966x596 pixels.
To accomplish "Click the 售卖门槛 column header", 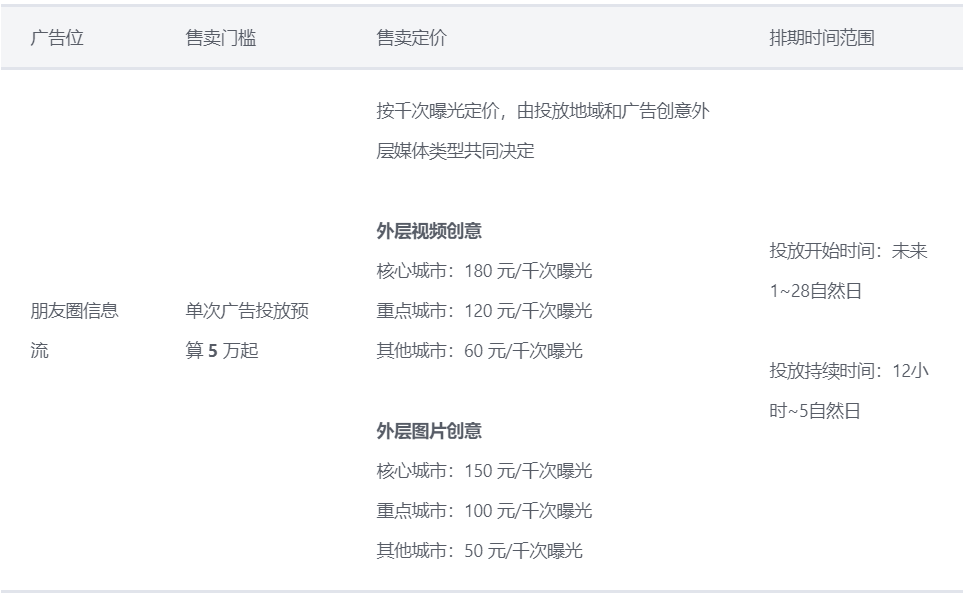I will tap(220, 38).
